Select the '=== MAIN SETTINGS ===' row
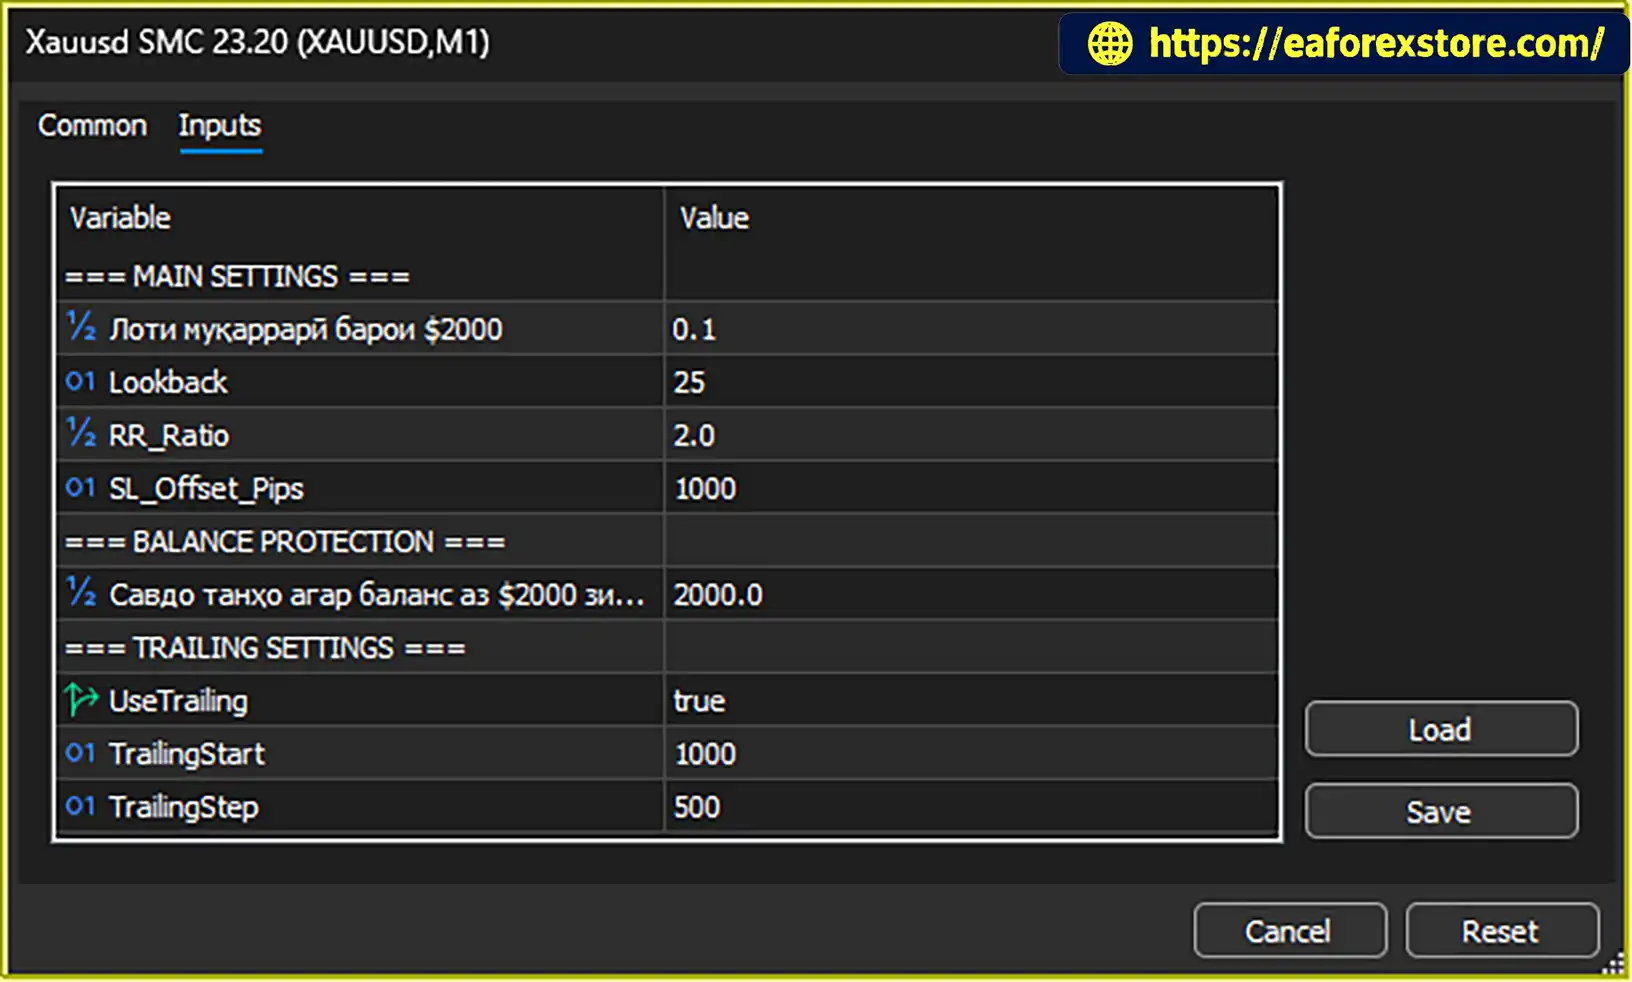The width and height of the screenshot is (1632, 982). [x=668, y=276]
